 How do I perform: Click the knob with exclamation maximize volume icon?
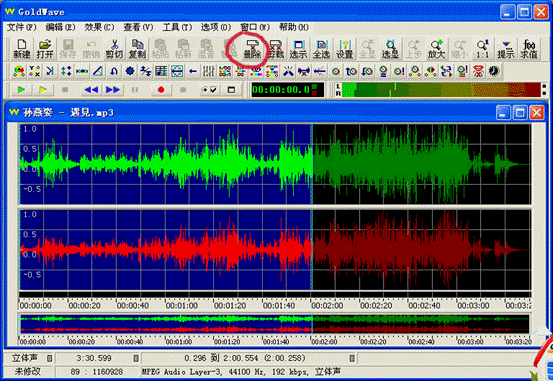tap(399, 71)
